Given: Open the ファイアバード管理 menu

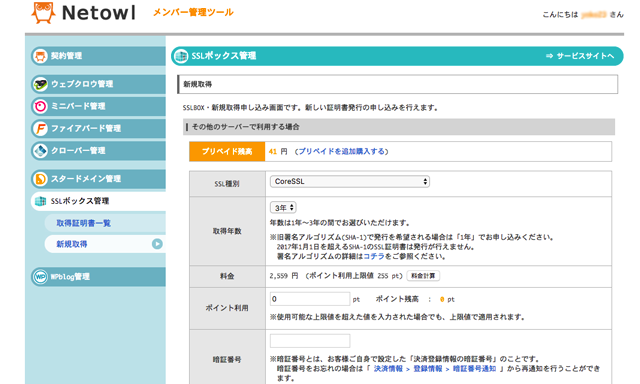Looking at the screenshot, I should pos(98,129).
